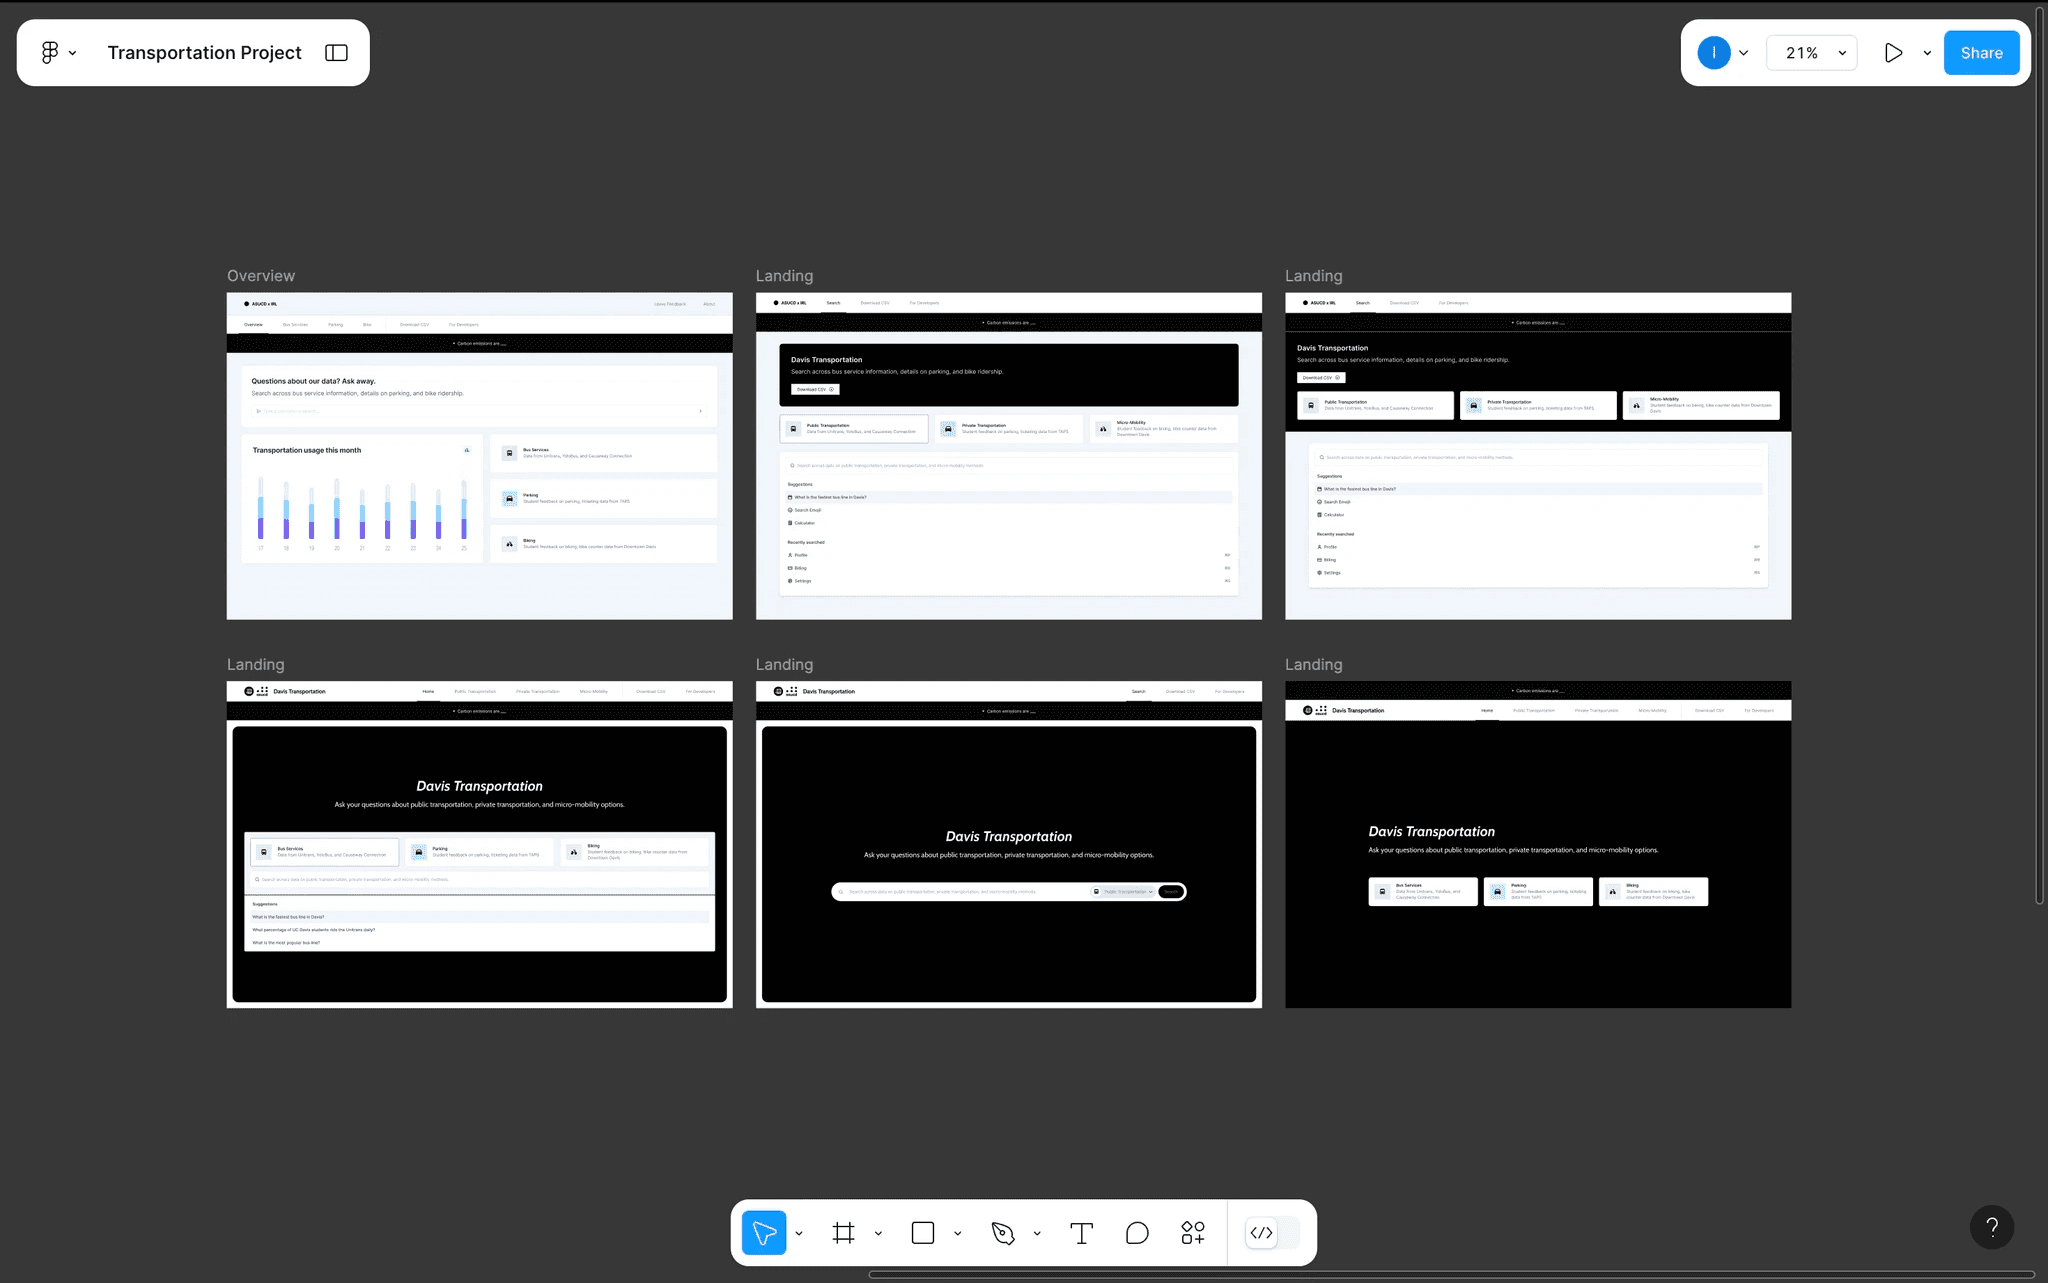This screenshot has height=1283, width=2048.
Task: Open the 21% zoom dropdown
Action: (1811, 53)
